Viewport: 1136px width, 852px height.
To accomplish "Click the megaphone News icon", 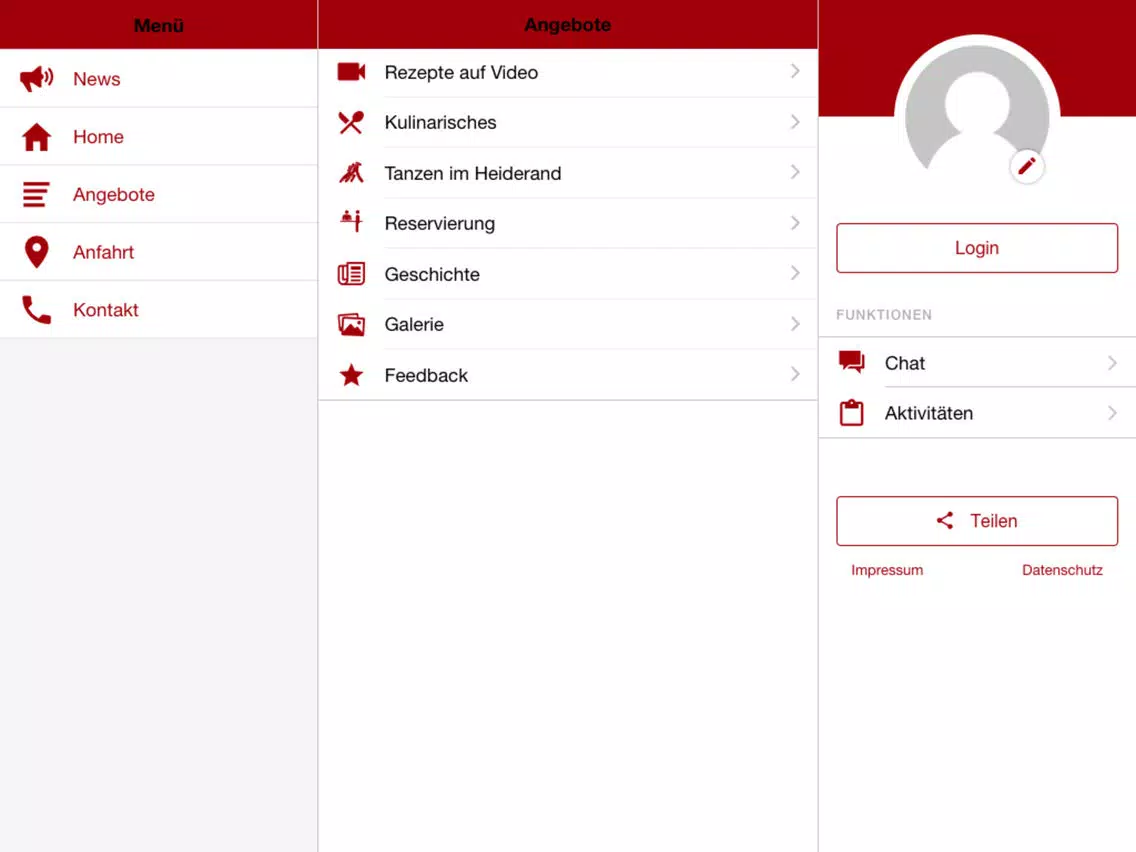I will coord(37,79).
